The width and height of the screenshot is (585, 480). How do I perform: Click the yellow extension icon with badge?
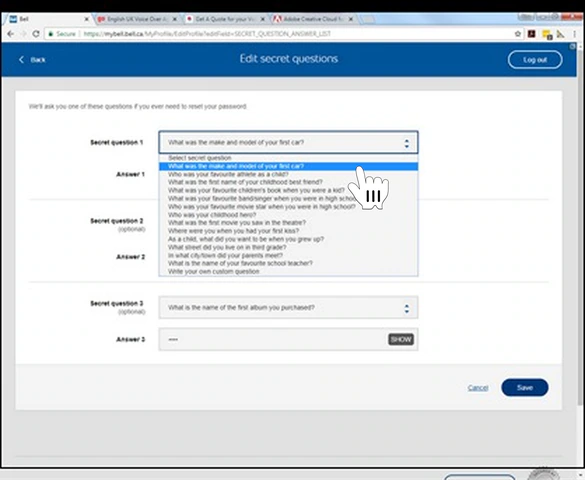(x=547, y=35)
